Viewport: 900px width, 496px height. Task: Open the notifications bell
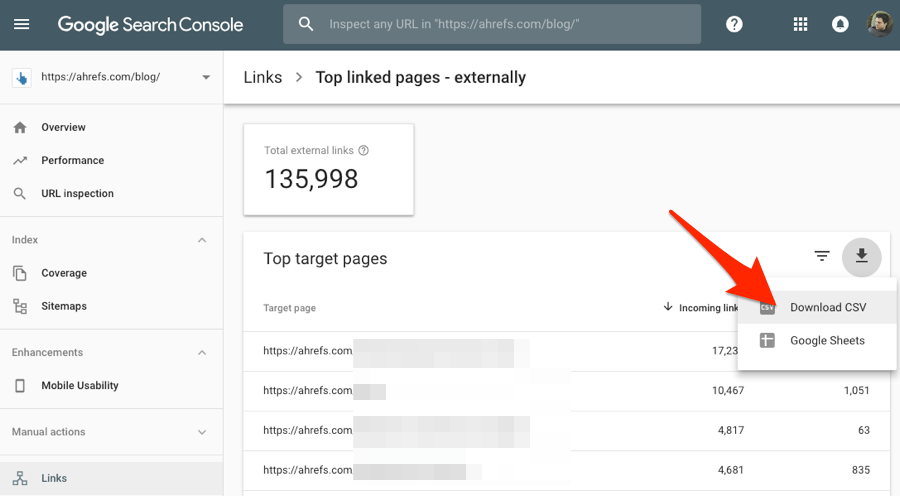point(840,24)
